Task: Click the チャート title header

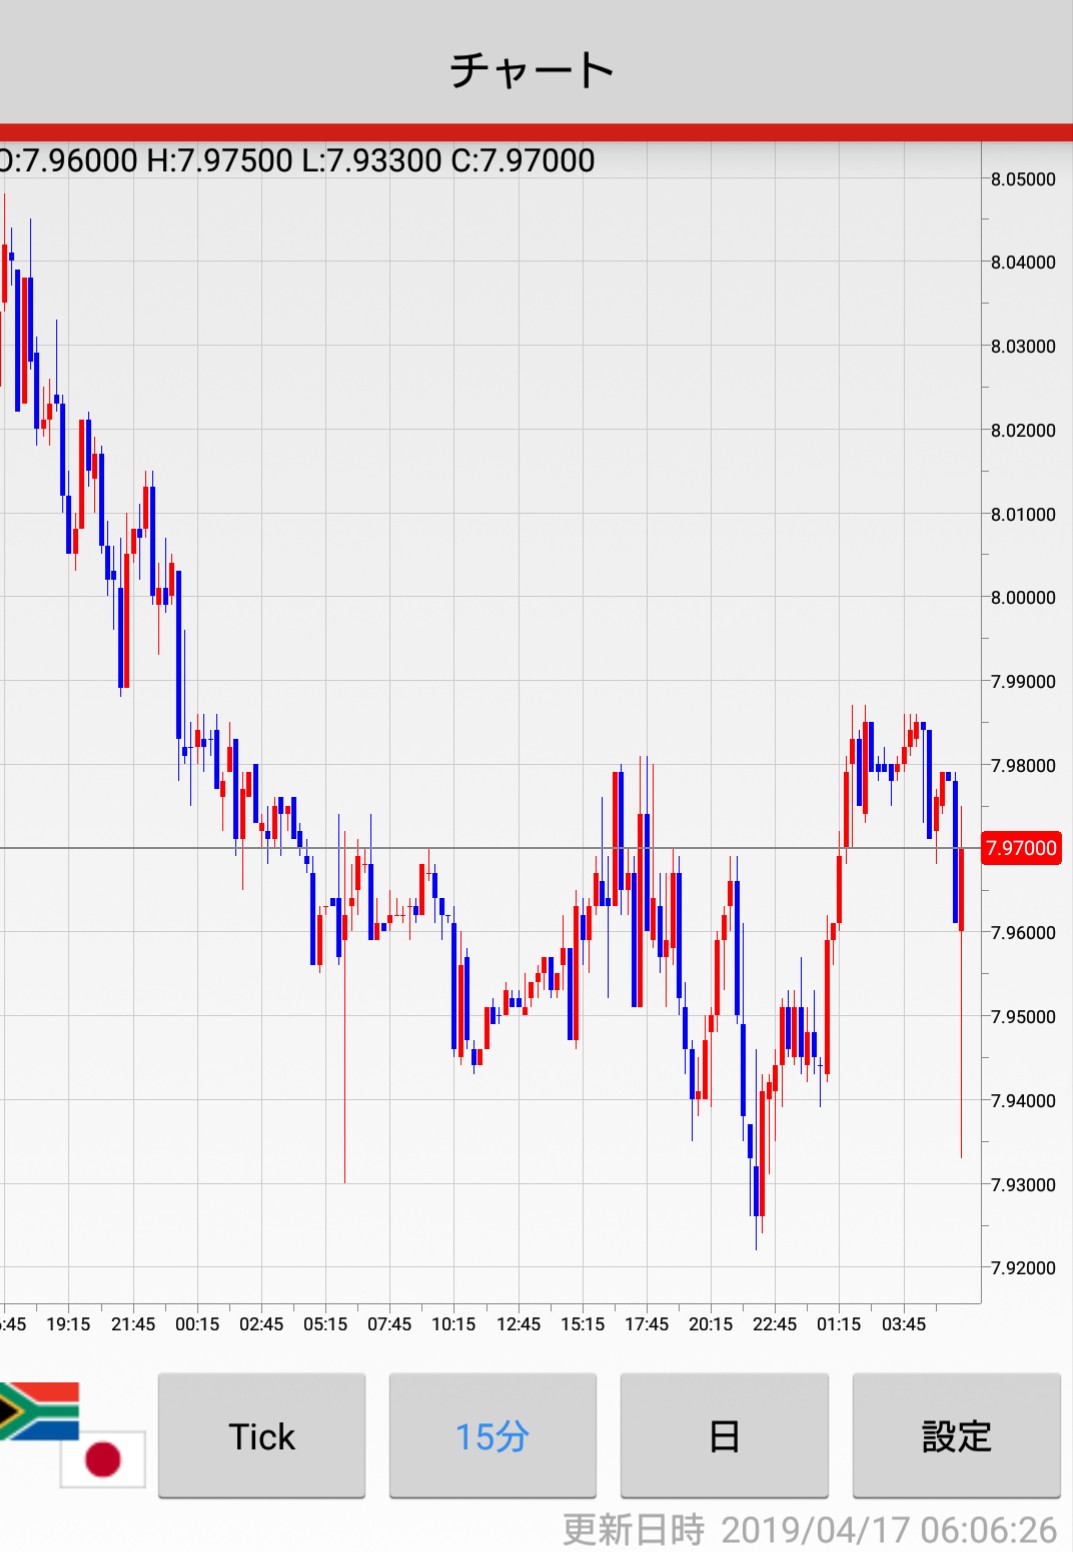Action: [532, 70]
